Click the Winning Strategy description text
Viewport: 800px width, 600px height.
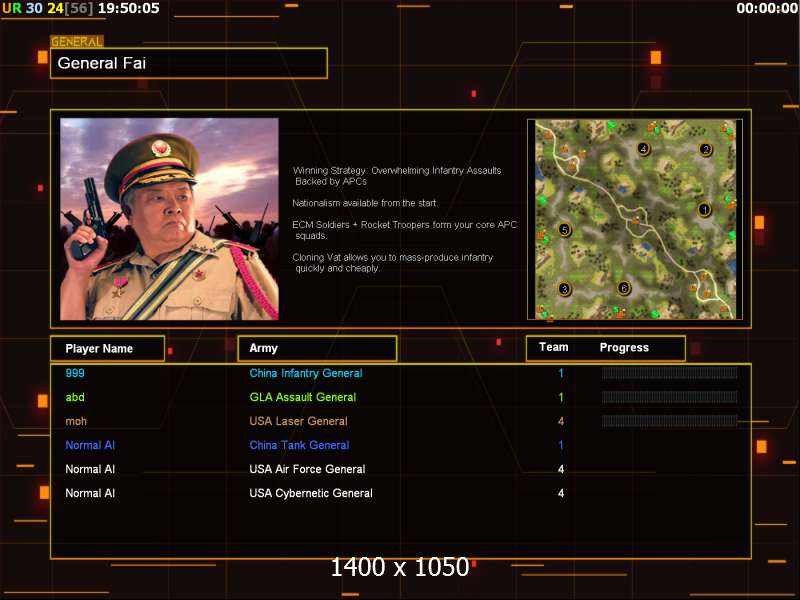(x=397, y=176)
